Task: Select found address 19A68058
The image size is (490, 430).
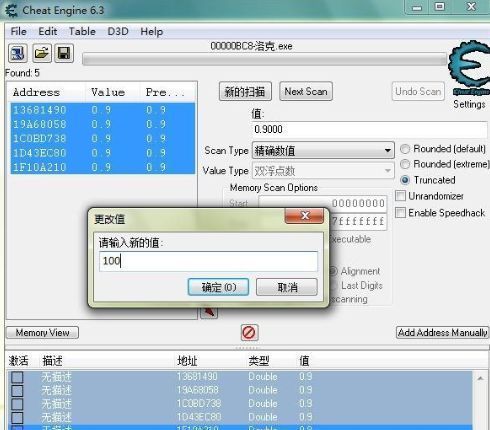Action: (x=103, y=124)
